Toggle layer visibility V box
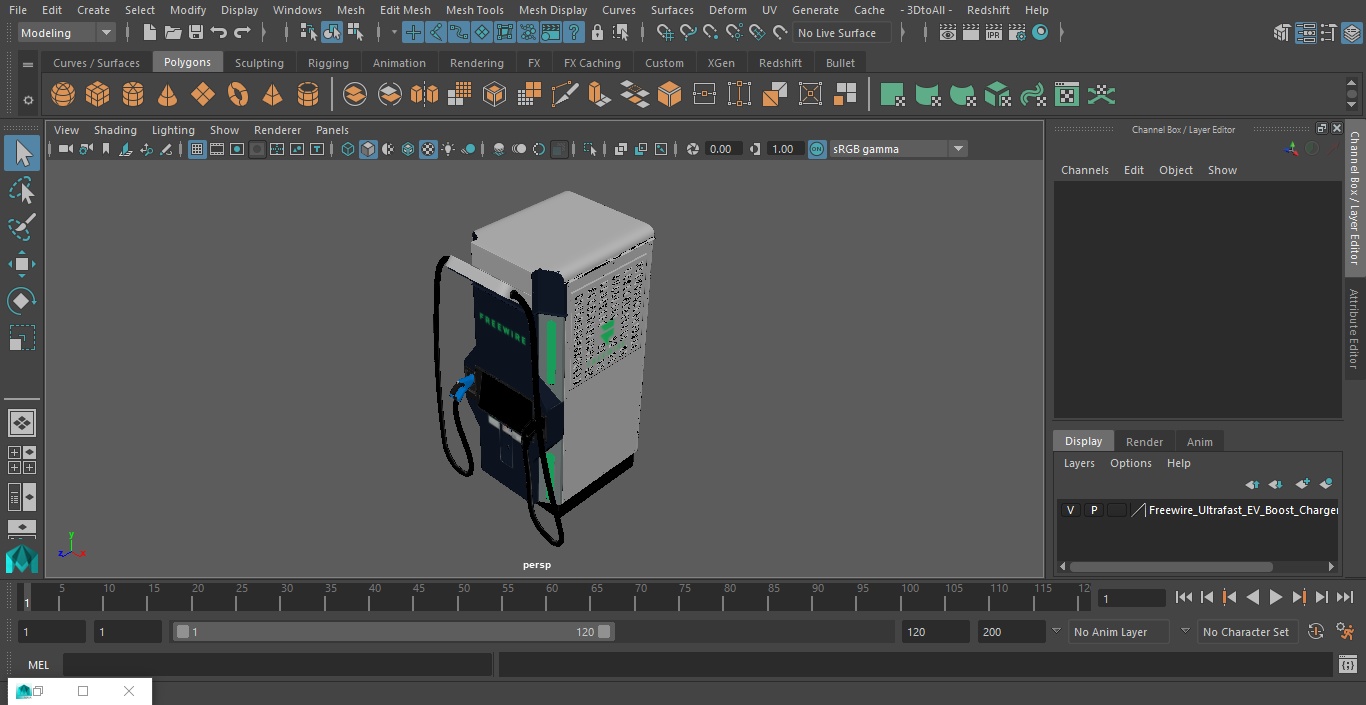The width and height of the screenshot is (1366, 705). pos(1070,510)
